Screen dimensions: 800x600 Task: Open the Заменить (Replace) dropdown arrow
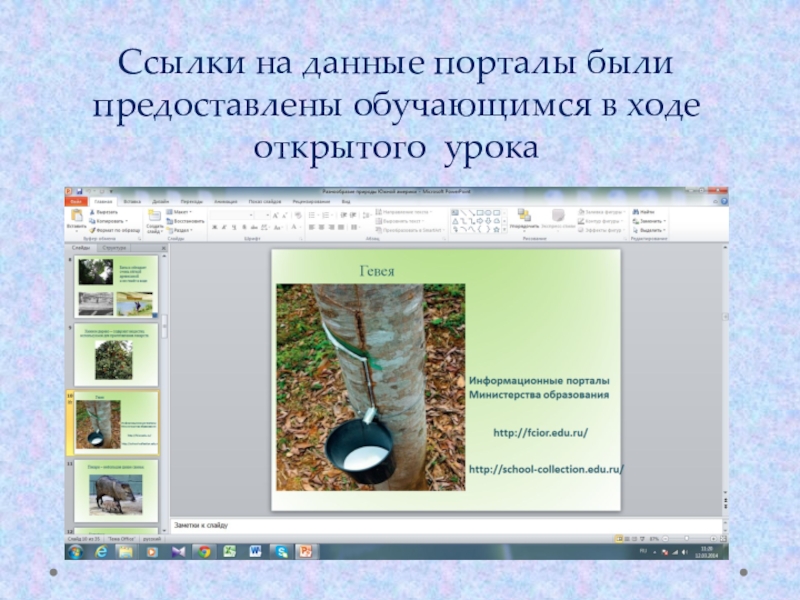[666, 220]
